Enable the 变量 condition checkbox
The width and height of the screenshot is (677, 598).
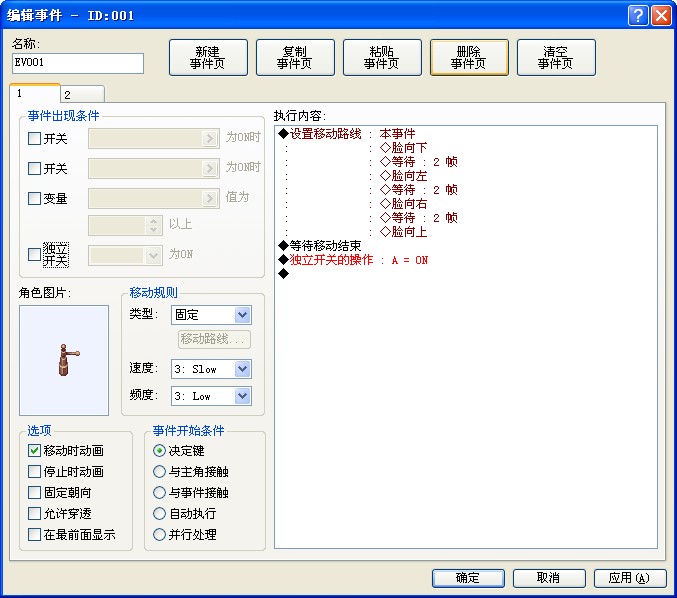click(34, 198)
